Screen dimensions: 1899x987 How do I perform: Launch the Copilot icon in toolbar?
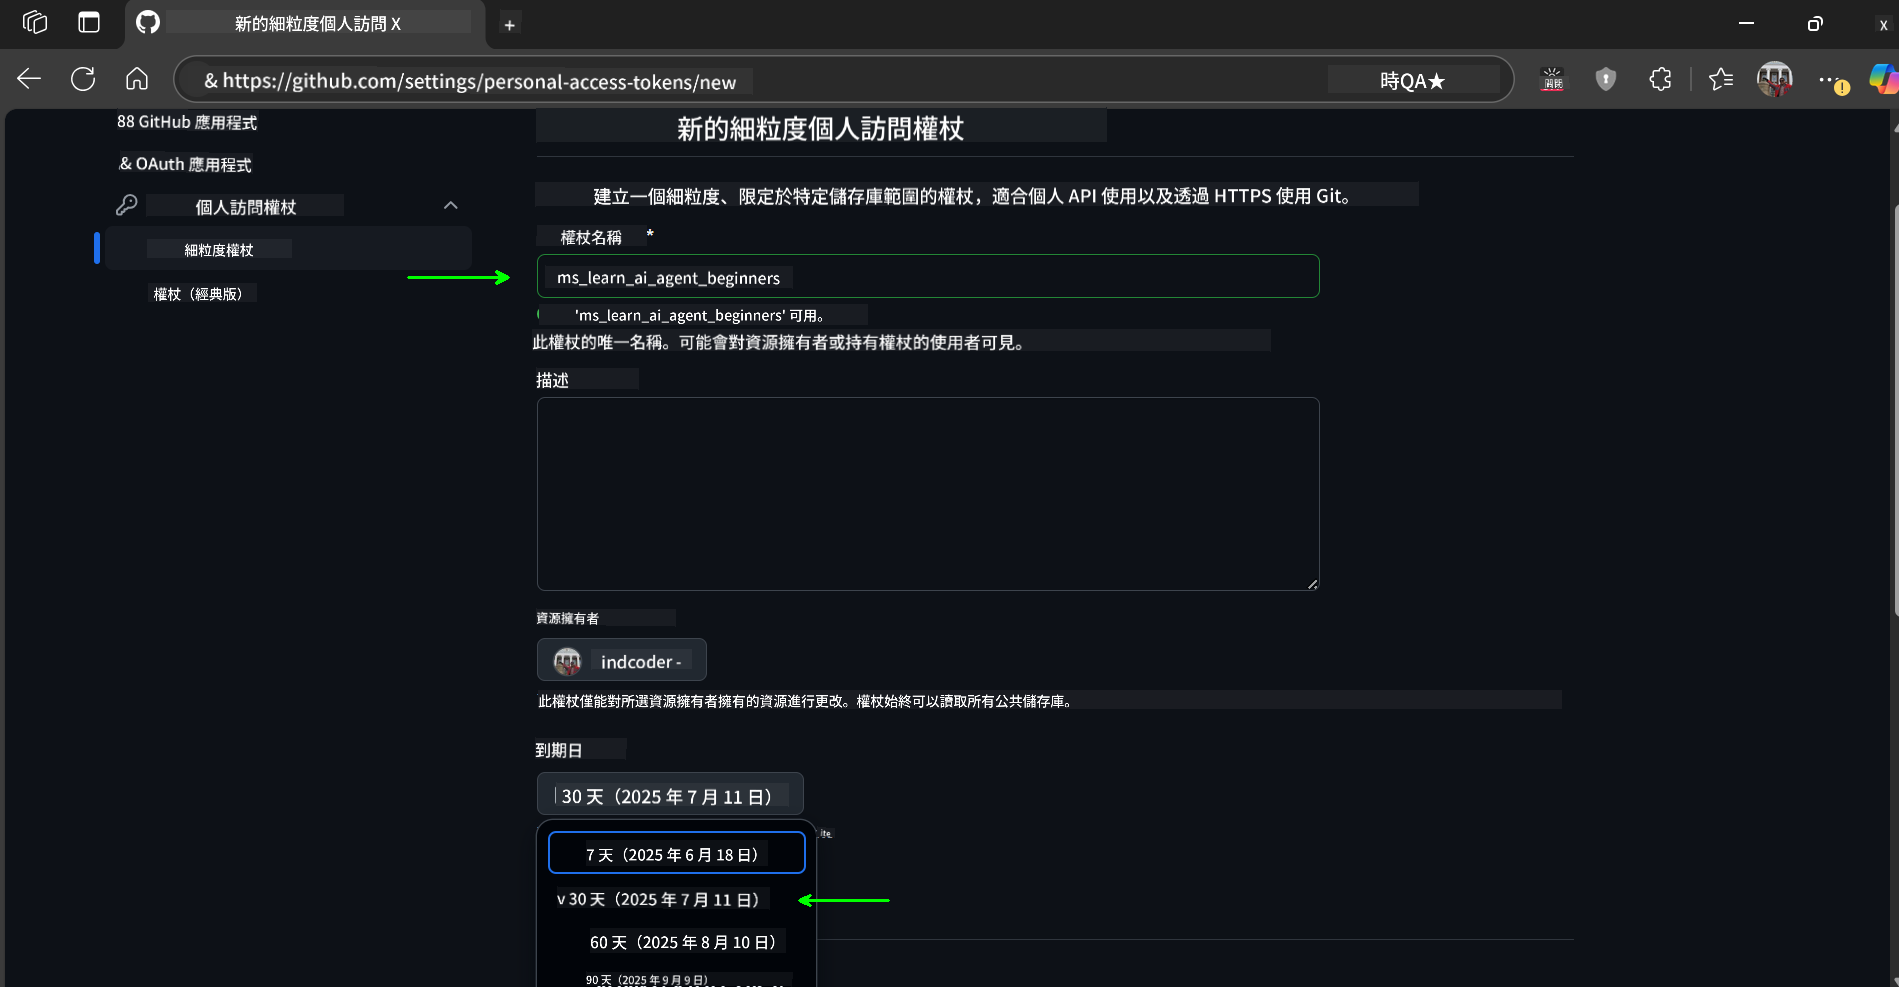1883,79
